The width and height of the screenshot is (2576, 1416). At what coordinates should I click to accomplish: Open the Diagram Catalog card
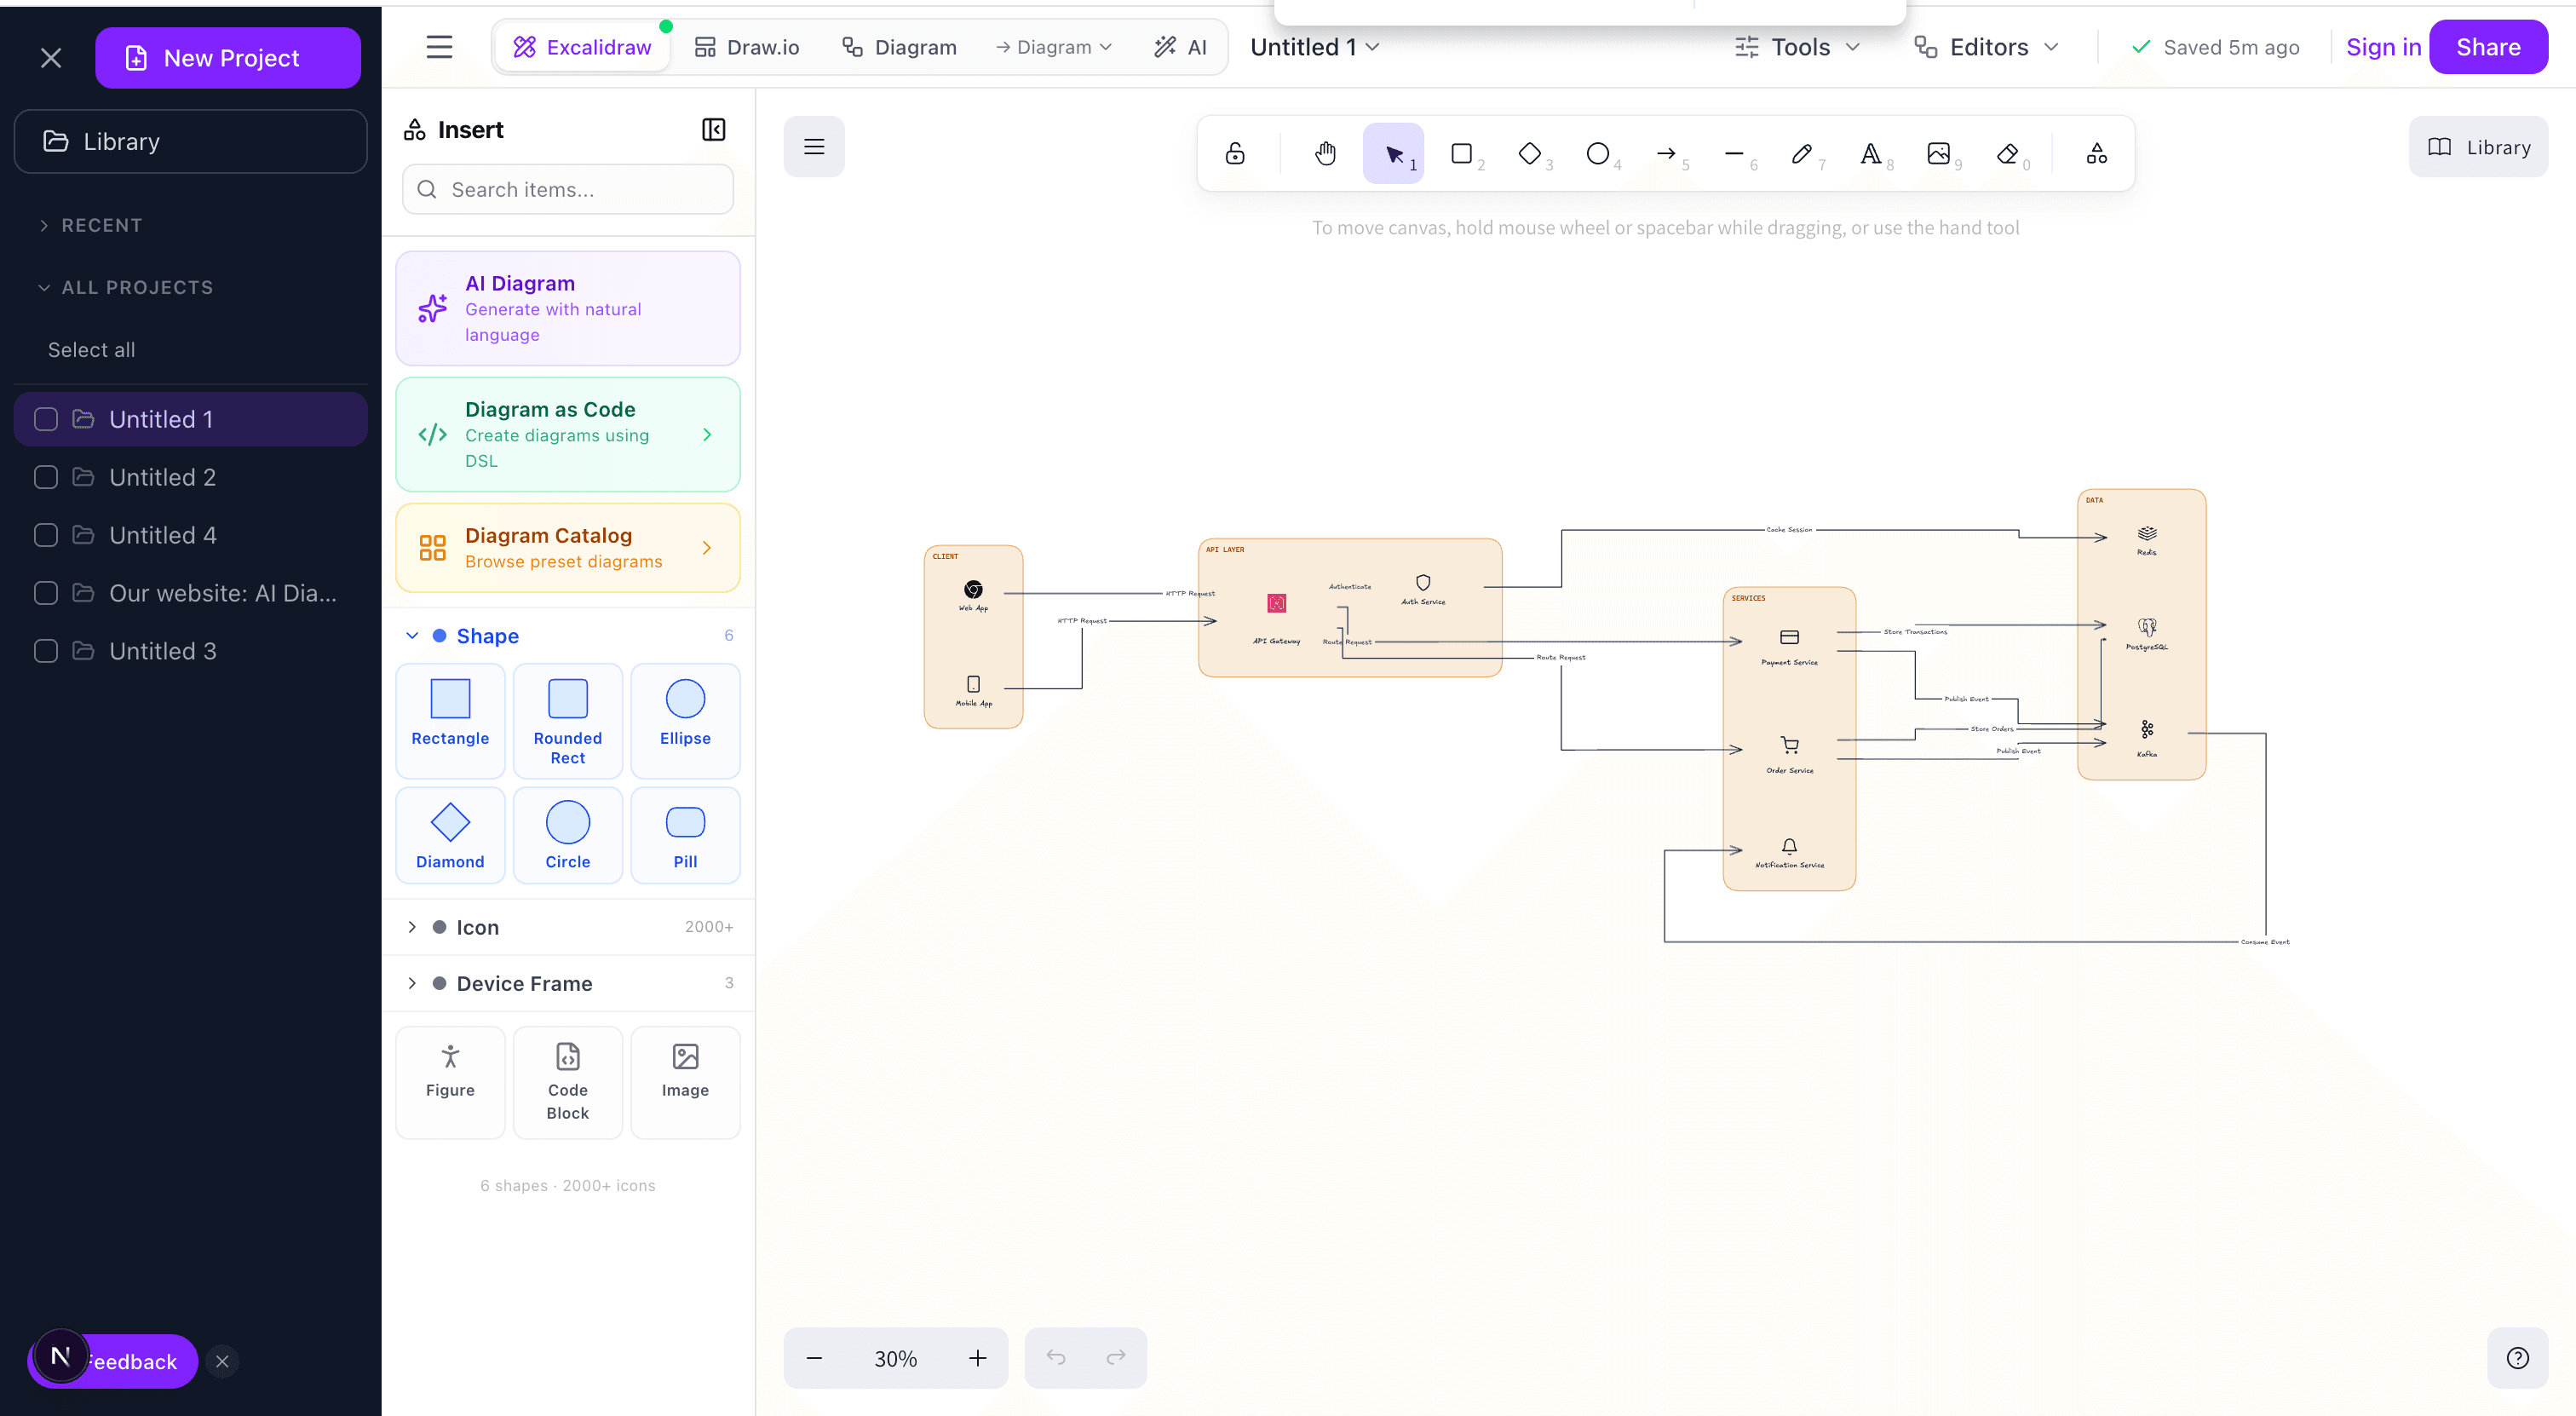click(x=568, y=547)
